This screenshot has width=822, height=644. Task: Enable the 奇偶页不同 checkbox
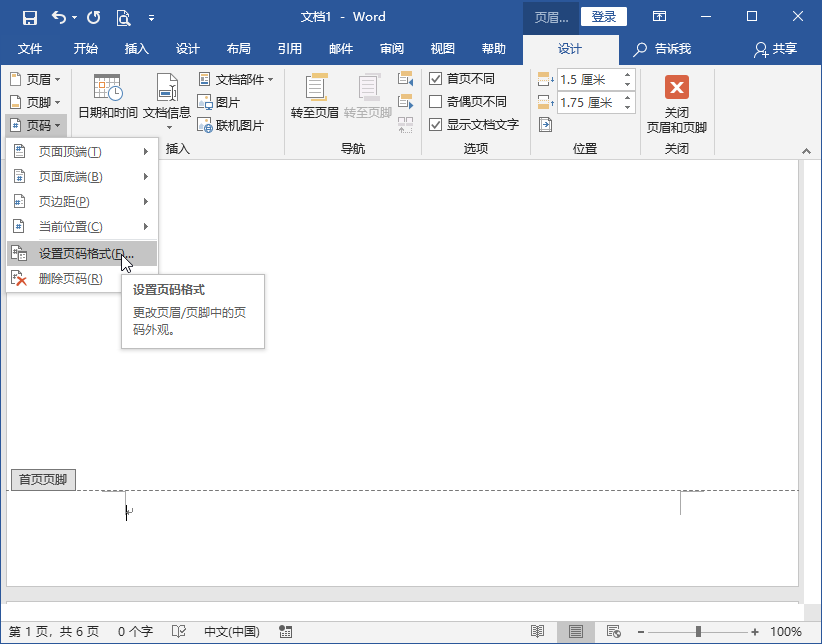click(436, 102)
